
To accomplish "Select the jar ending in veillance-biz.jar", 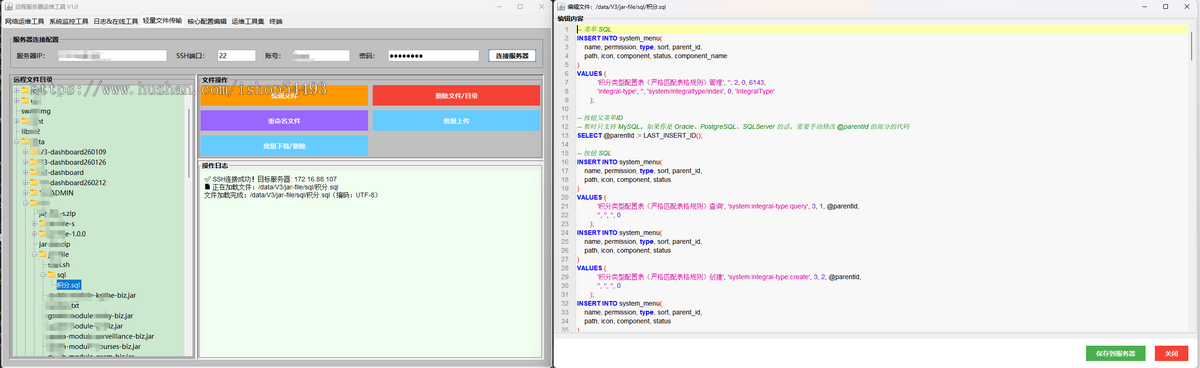I will [100, 336].
